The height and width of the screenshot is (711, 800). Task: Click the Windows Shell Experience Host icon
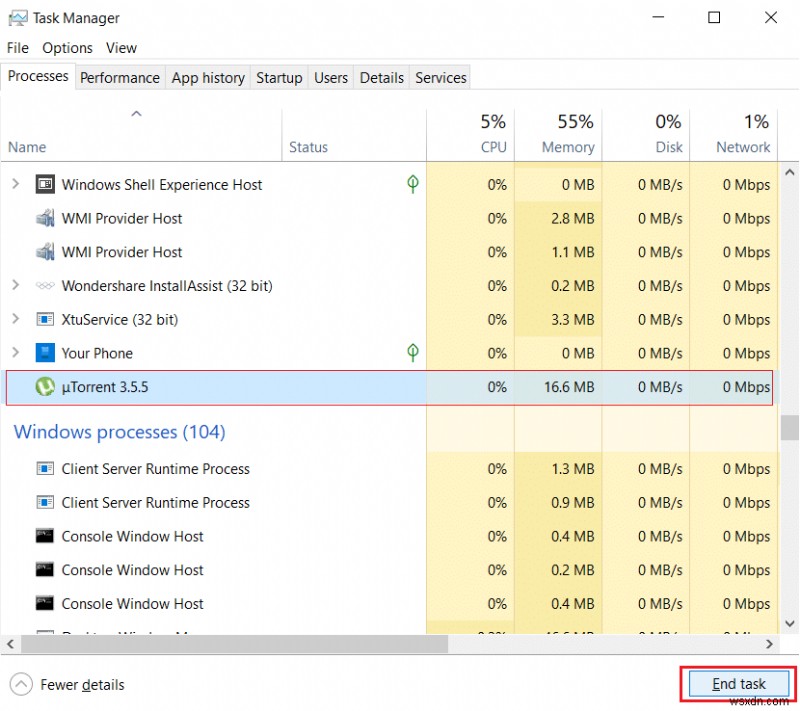click(x=44, y=184)
